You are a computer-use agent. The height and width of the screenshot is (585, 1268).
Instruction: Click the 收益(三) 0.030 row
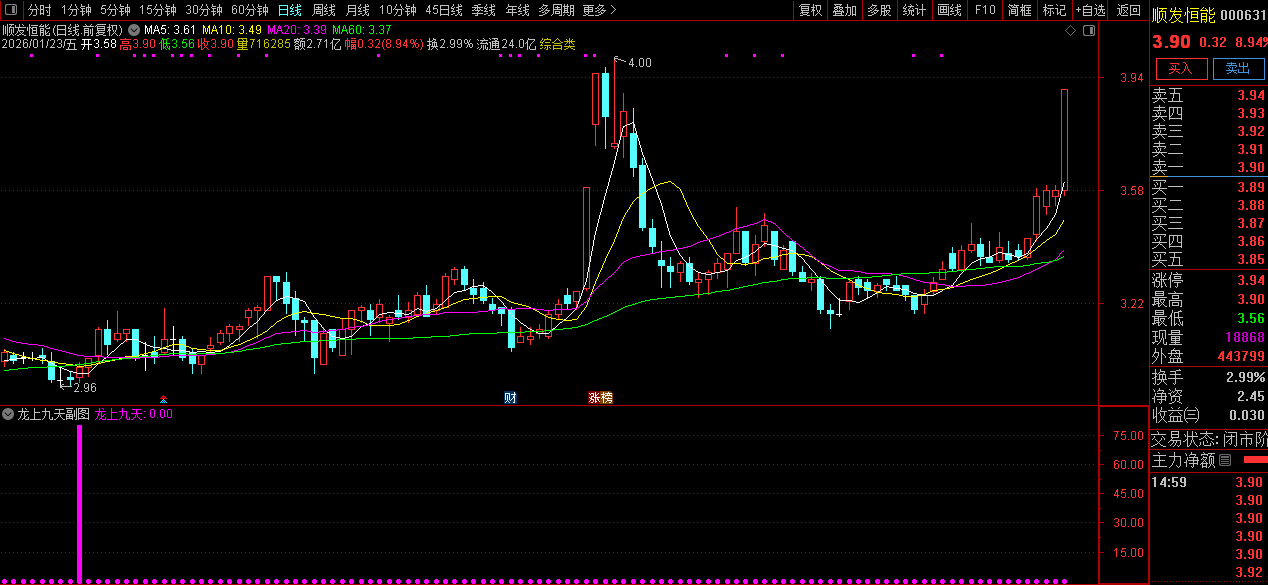coord(1209,415)
